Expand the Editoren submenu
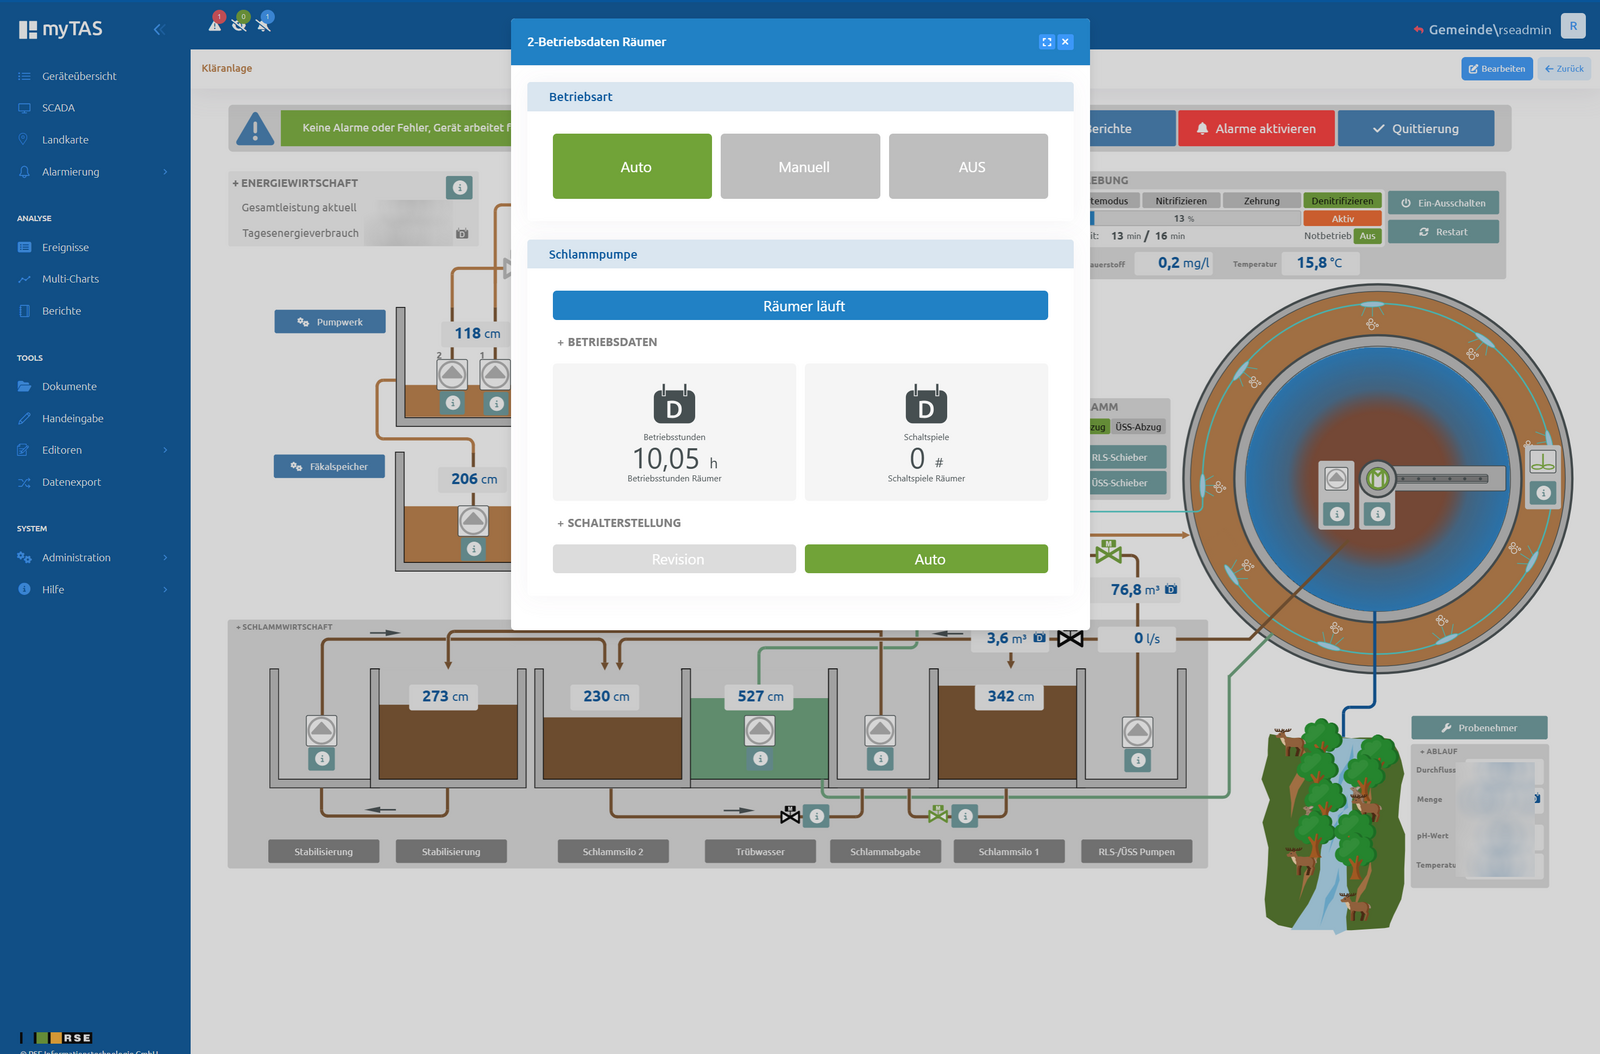This screenshot has height=1054, width=1600. coord(165,450)
